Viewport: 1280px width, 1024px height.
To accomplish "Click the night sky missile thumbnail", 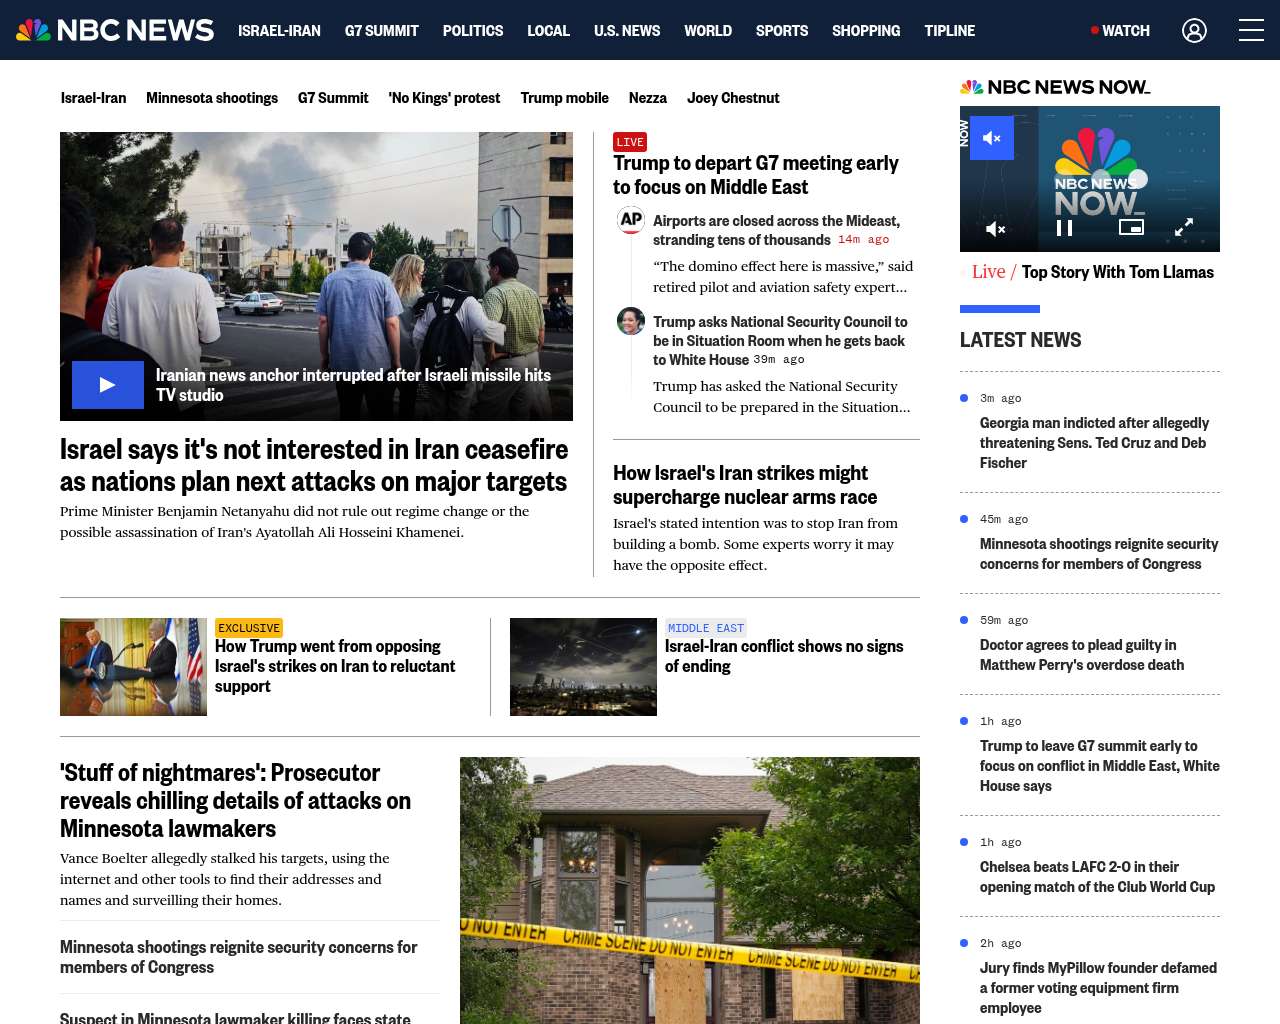I will point(583,667).
